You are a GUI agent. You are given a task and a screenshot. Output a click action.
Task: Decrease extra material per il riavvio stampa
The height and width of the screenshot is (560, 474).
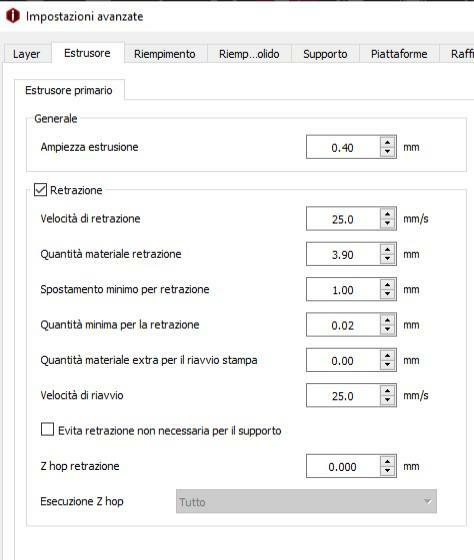pos(388,365)
